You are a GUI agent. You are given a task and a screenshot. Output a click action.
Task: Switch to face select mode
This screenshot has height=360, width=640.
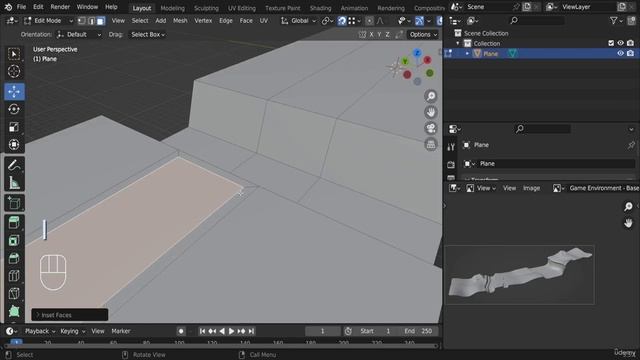coord(100,21)
